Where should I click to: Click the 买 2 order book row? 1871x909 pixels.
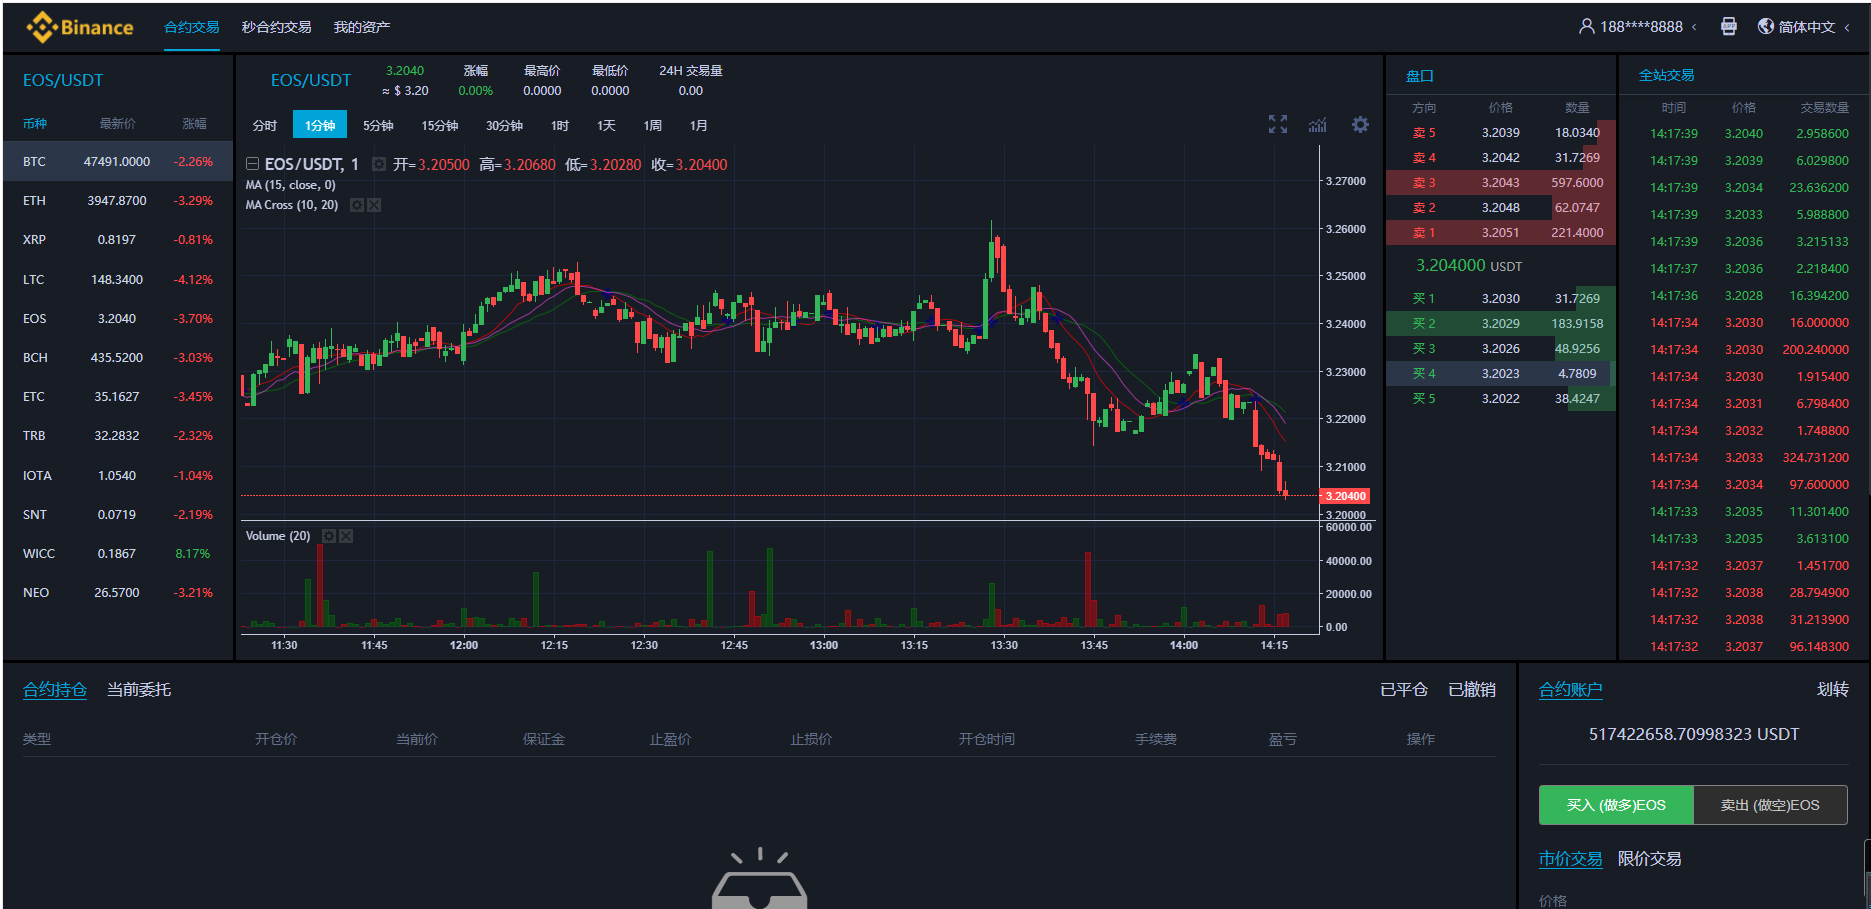click(x=1501, y=324)
